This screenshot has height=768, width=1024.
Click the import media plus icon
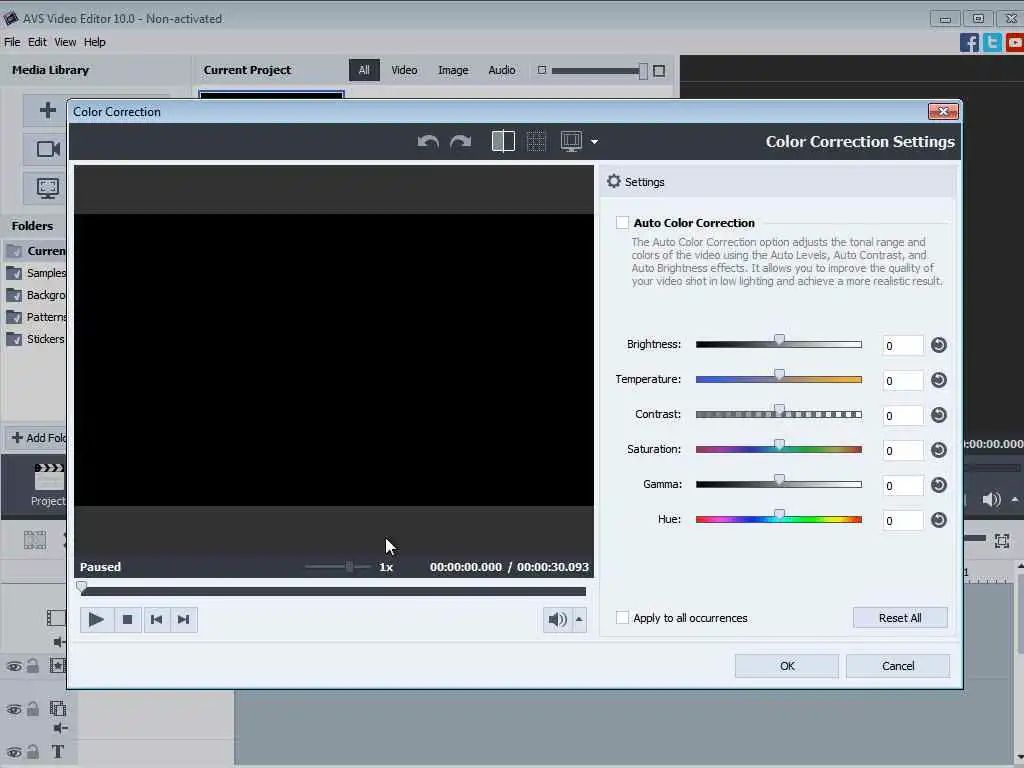pos(48,110)
